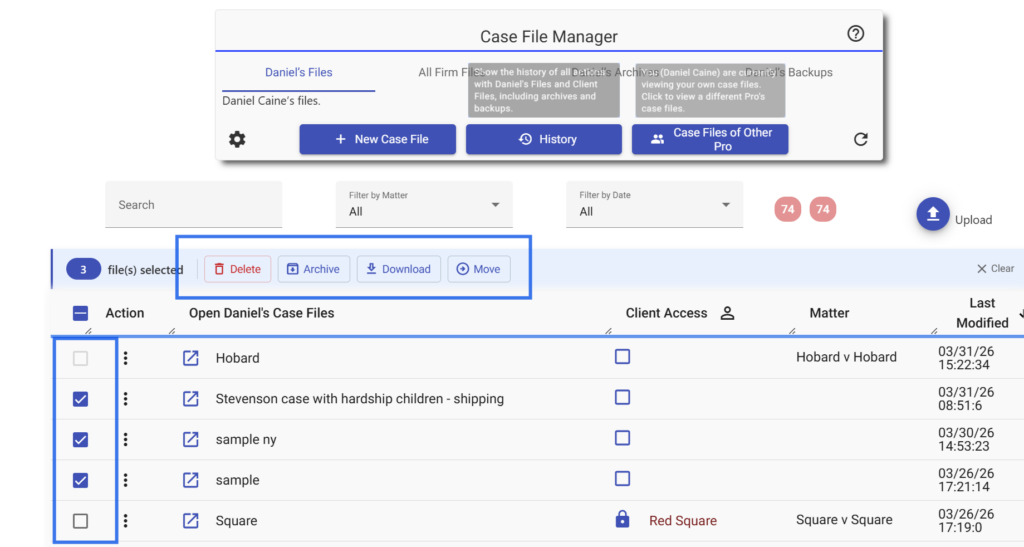
Task: Click the blue Upload arrow icon
Action: click(932, 214)
